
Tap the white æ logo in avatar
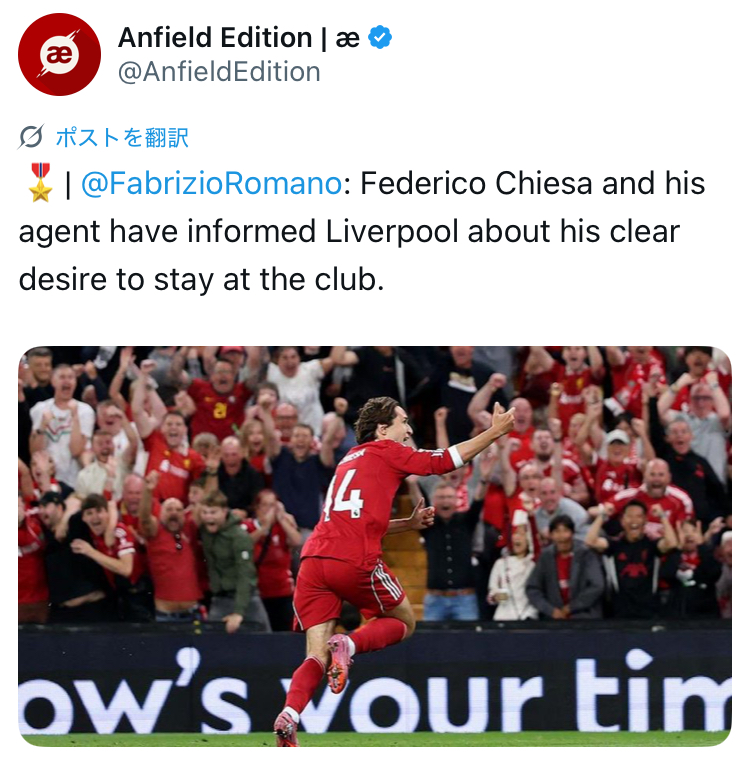tap(59, 54)
